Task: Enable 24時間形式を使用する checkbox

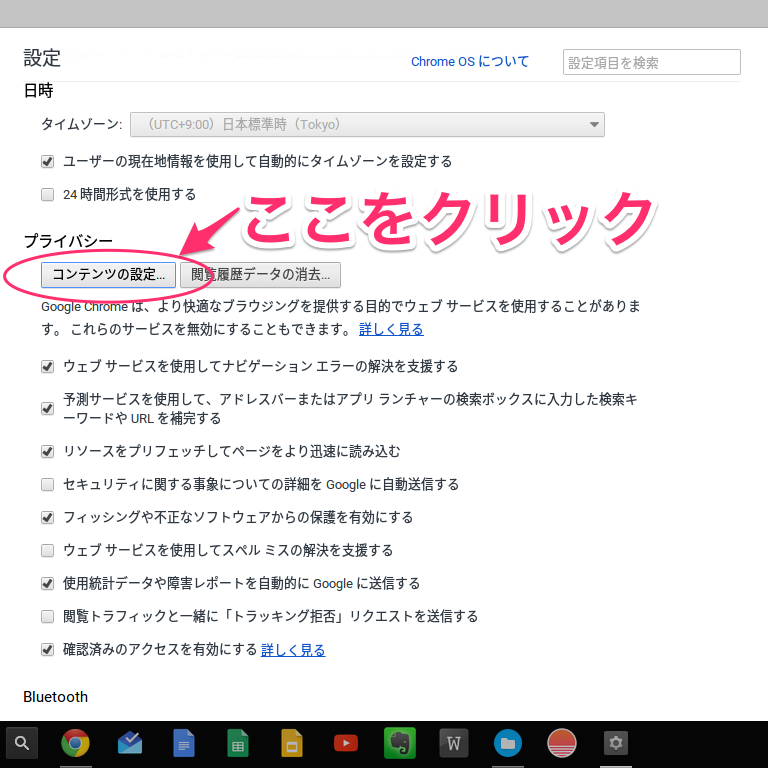Action: [x=48, y=195]
